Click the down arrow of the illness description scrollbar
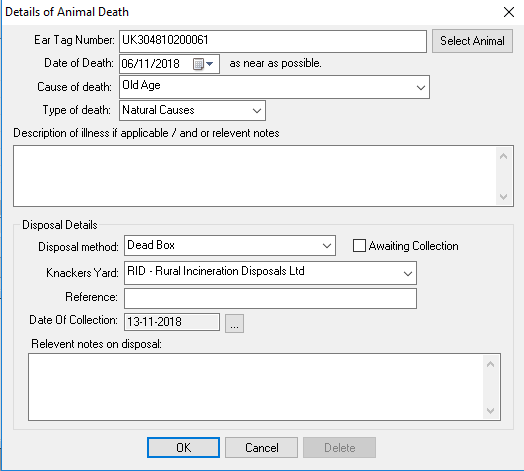524x471 pixels. [503, 197]
